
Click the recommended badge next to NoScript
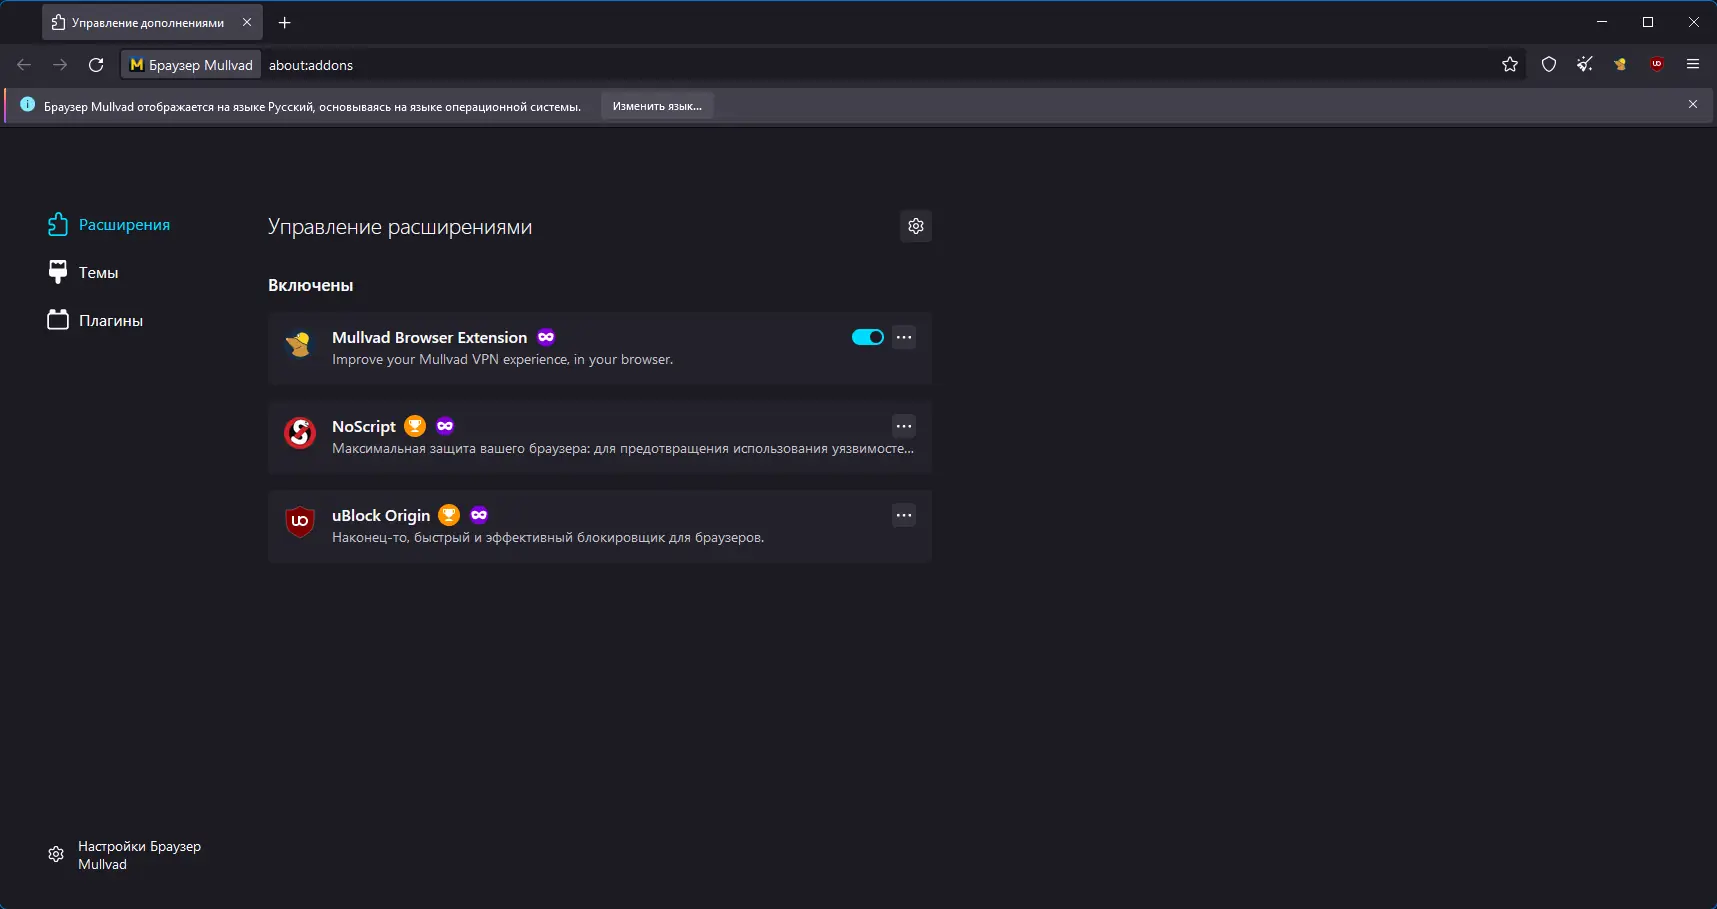[415, 426]
